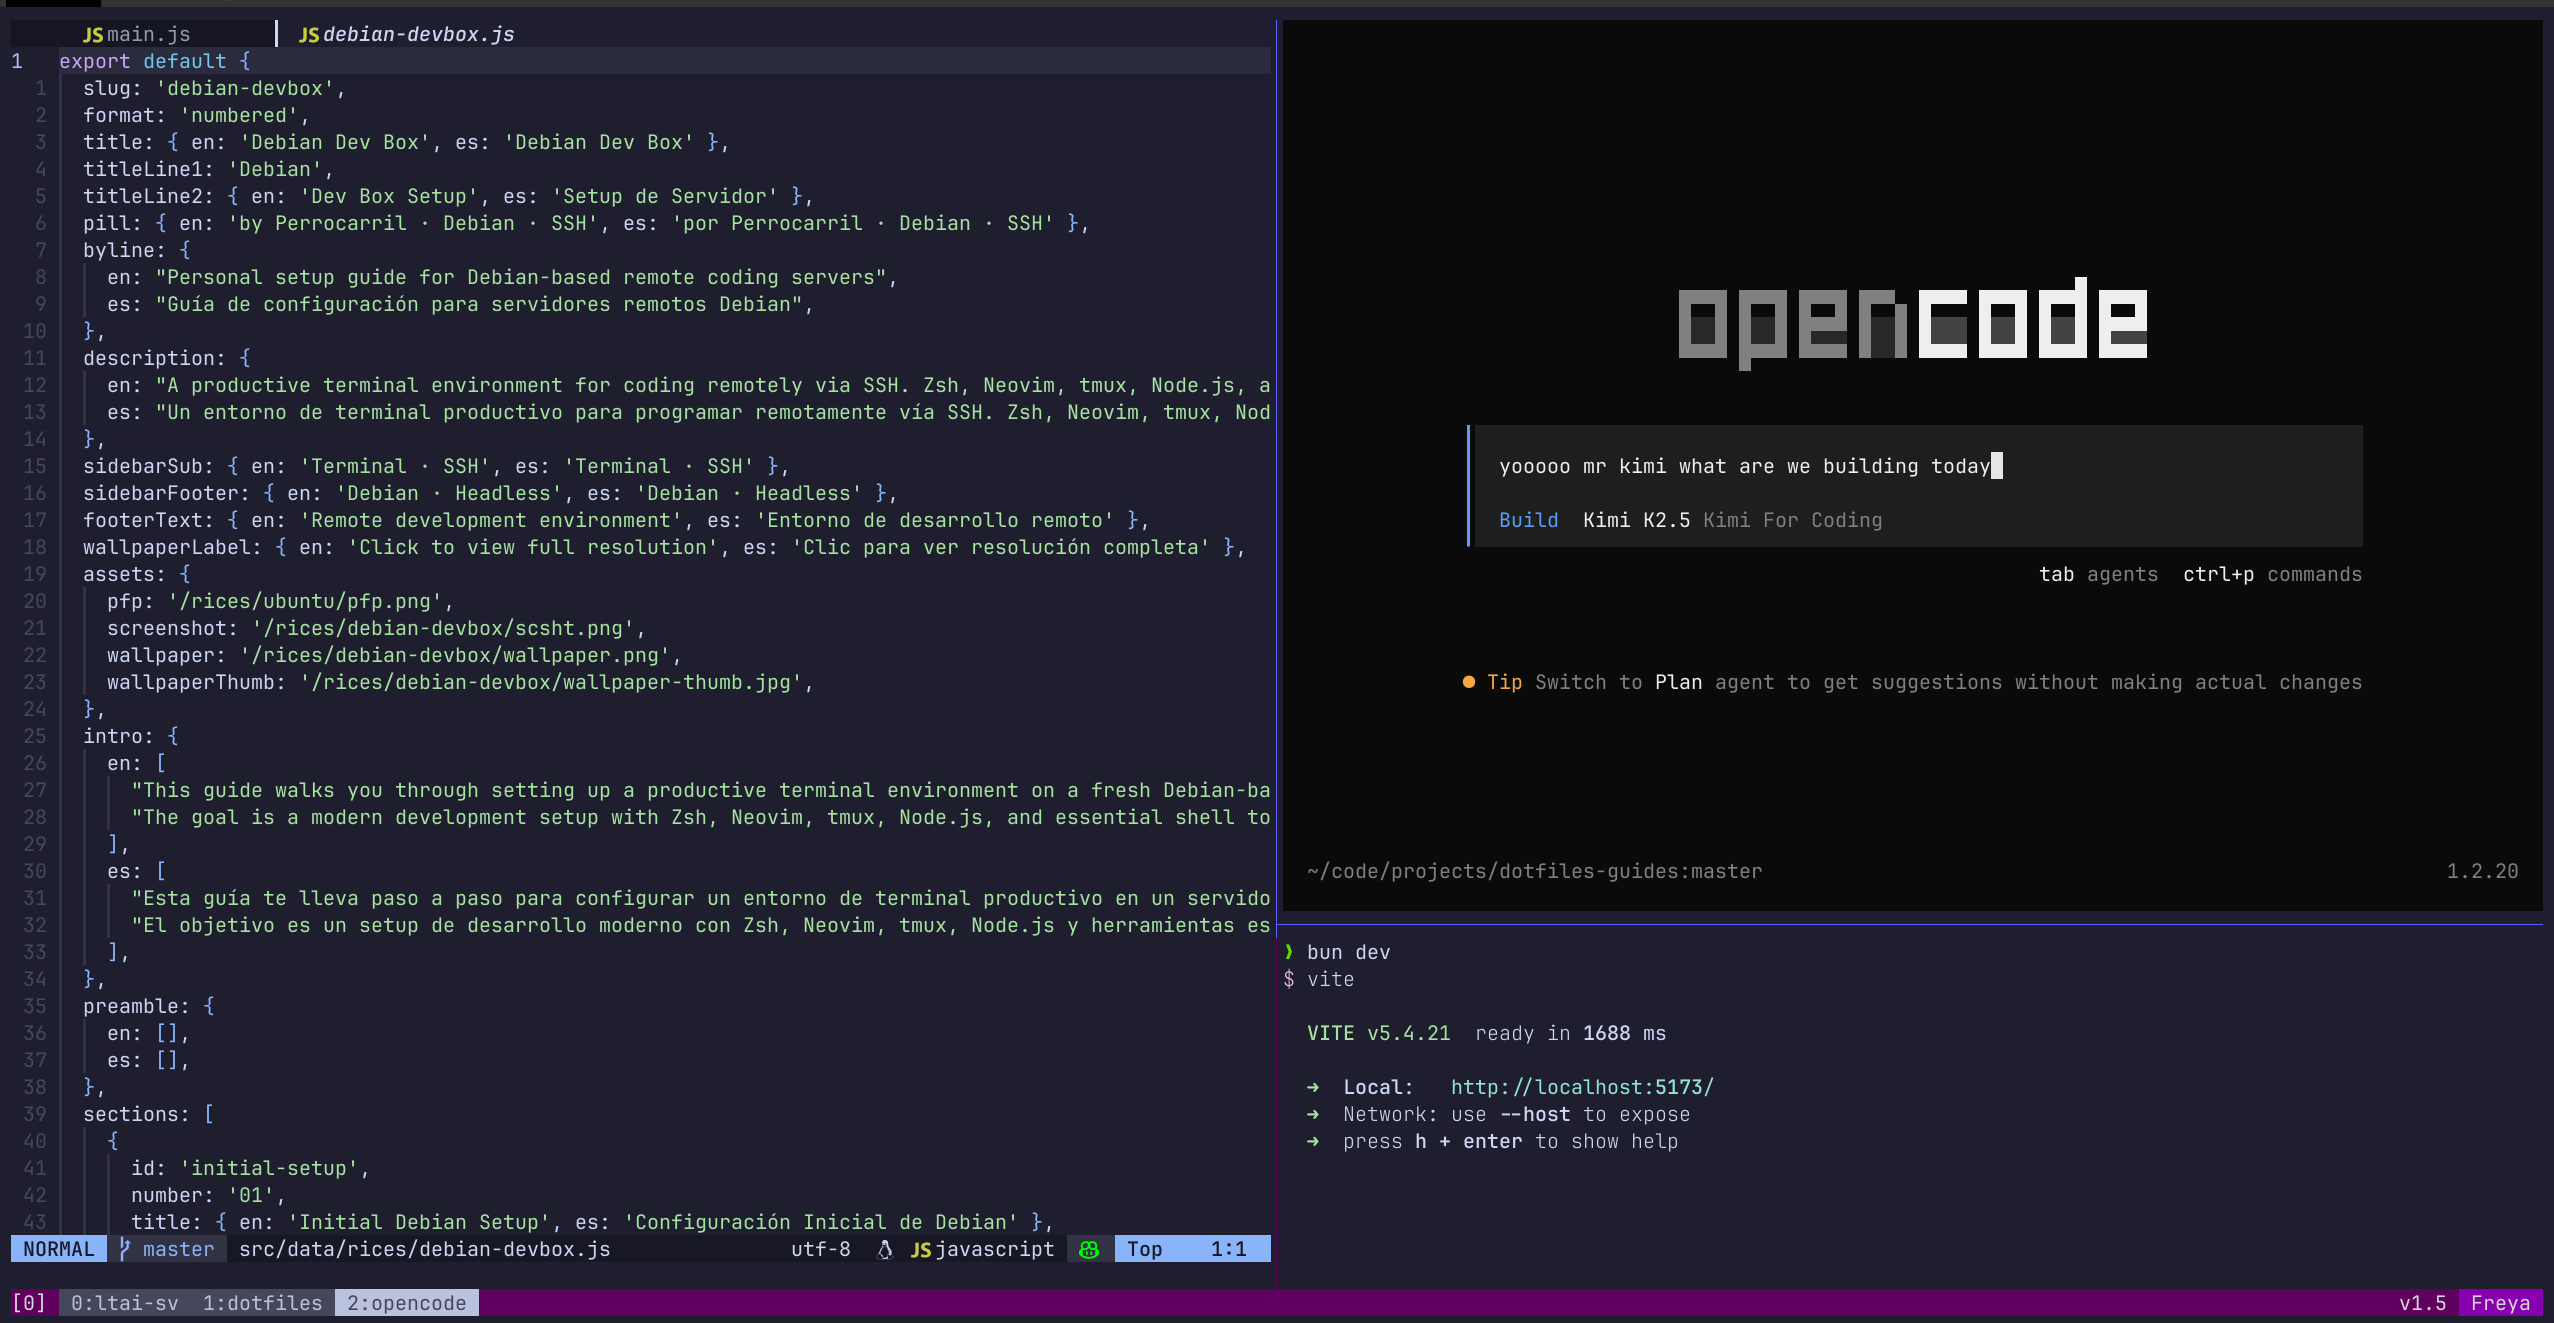Click the git branch icon in statusline
This screenshot has height=1323, width=2554.
click(x=125, y=1248)
